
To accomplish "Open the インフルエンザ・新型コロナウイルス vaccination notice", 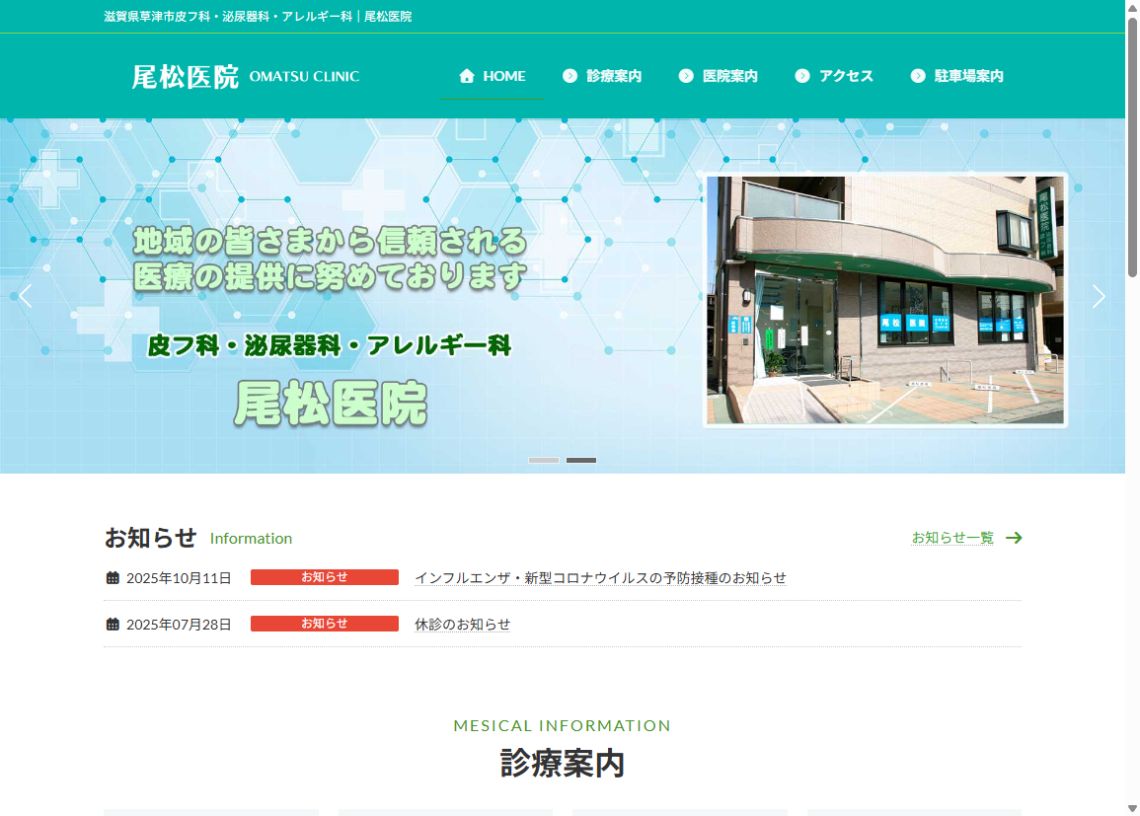I will coord(601,577).
